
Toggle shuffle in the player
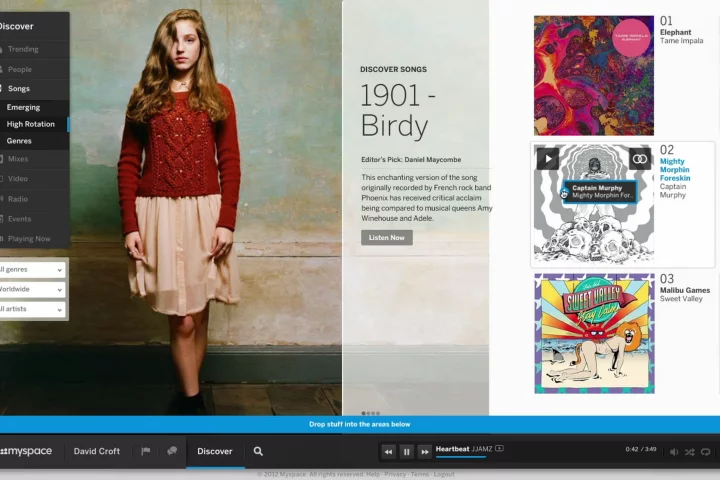(690, 452)
